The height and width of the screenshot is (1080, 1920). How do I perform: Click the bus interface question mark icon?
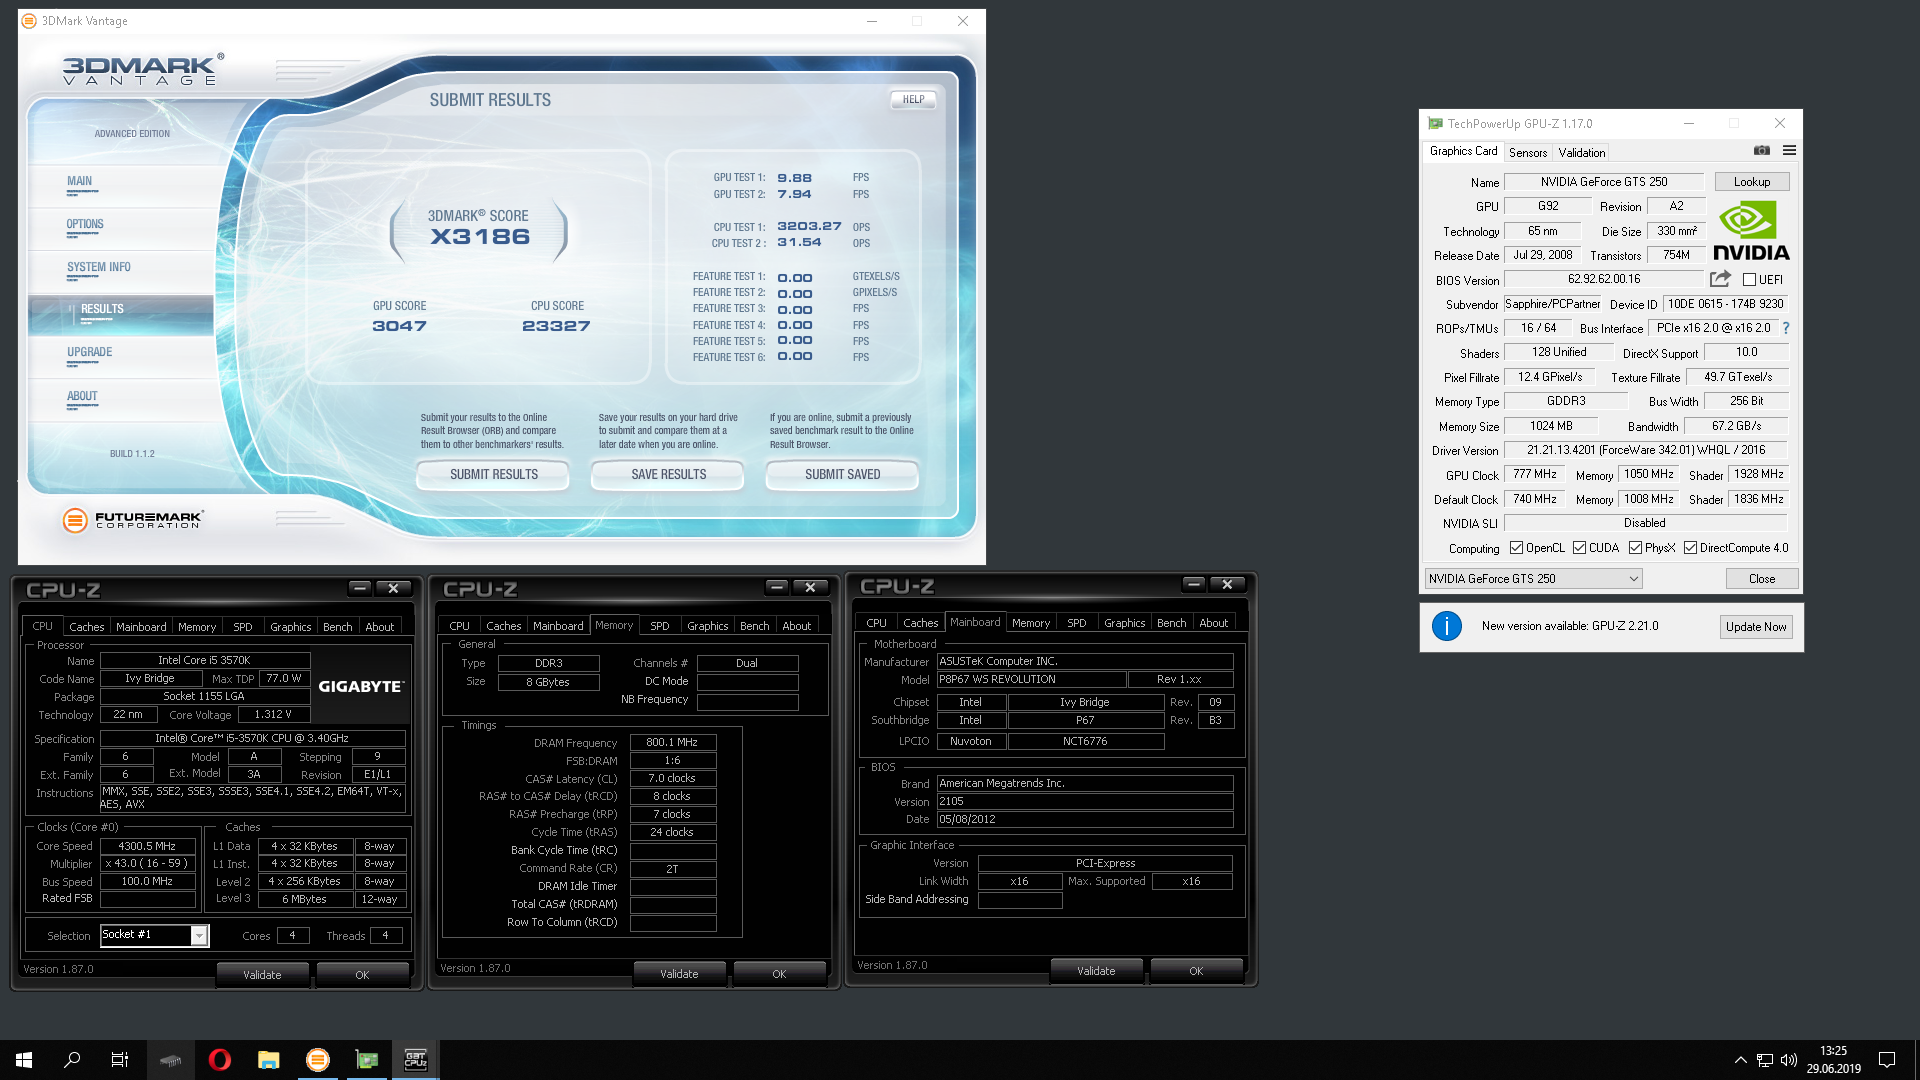(x=1786, y=328)
